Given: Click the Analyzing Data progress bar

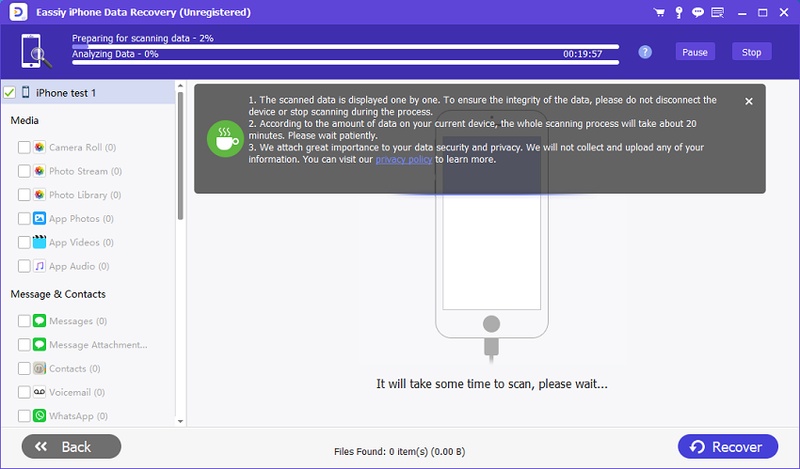Looking at the screenshot, I should point(345,62).
